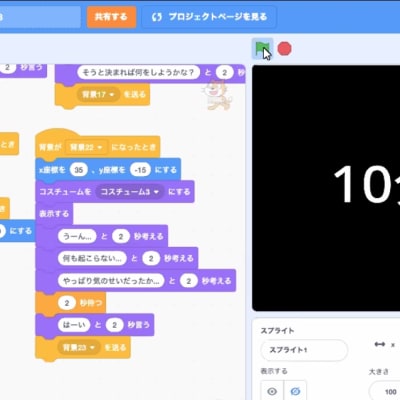The image size is (400, 400).
Task: Click the そうと決まれば何をしようかな？ text field
Action: click(x=139, y=72)
